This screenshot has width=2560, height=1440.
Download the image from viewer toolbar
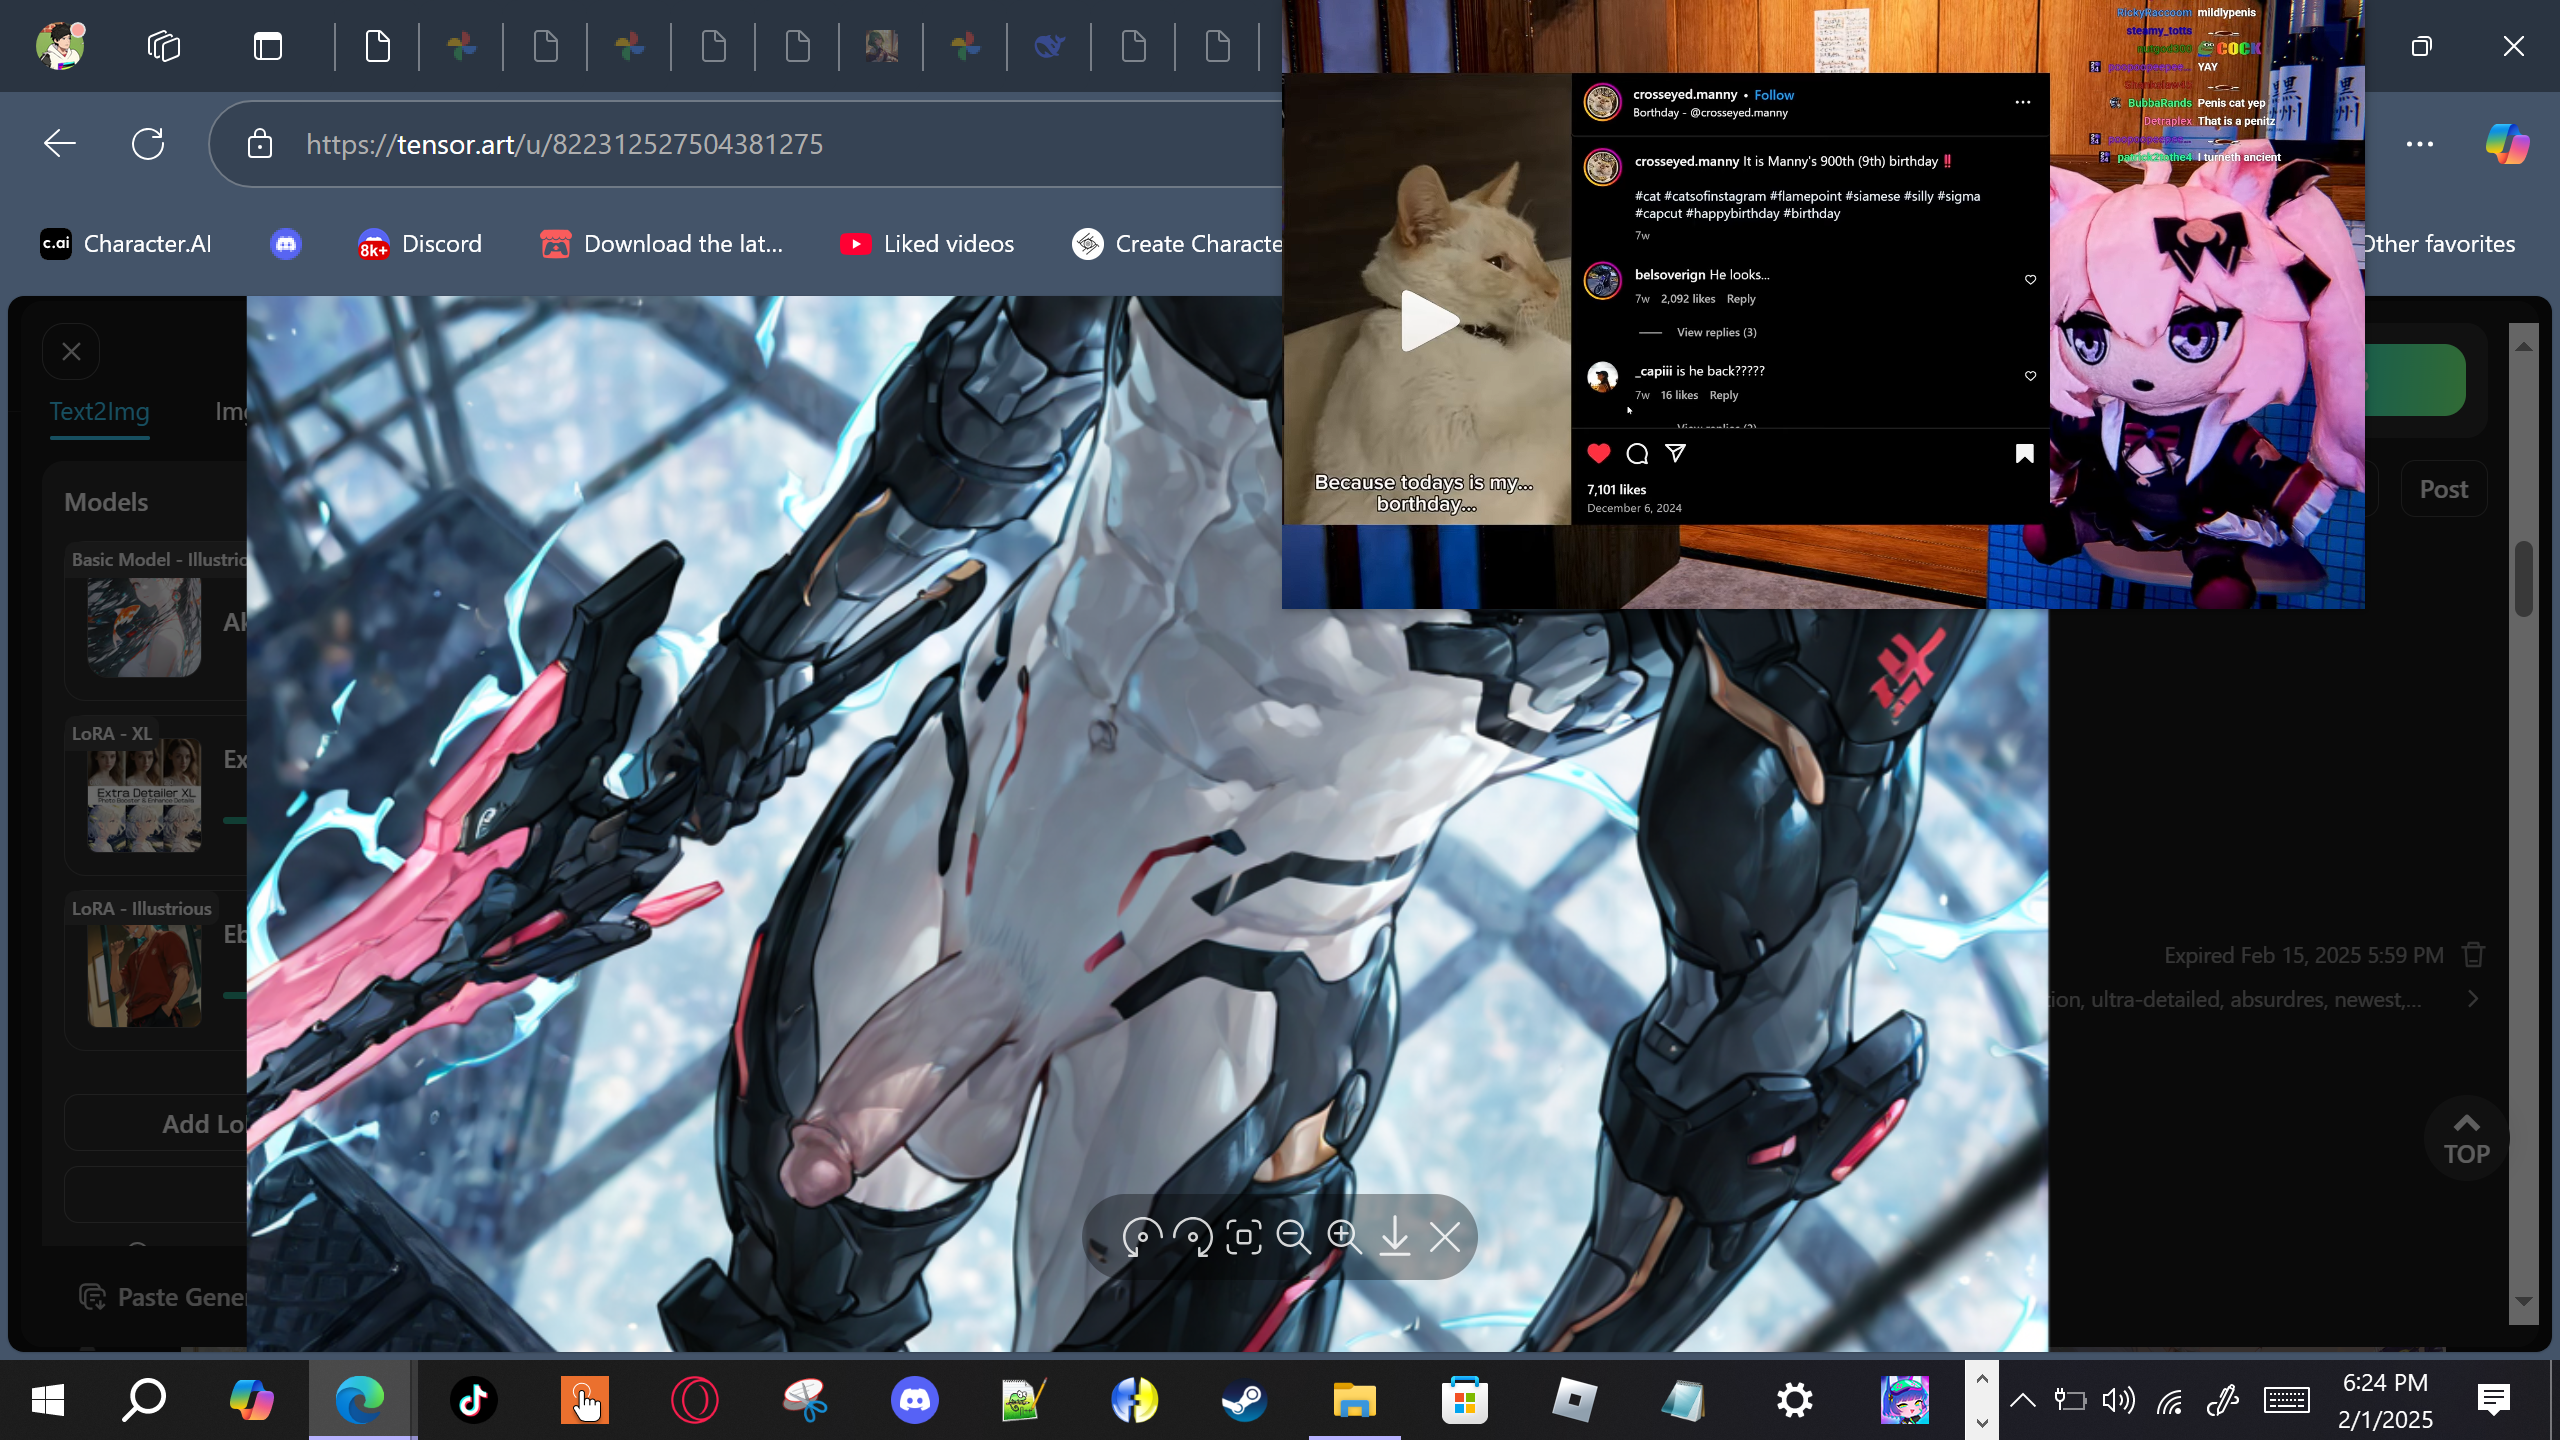pos(1394,1237)
